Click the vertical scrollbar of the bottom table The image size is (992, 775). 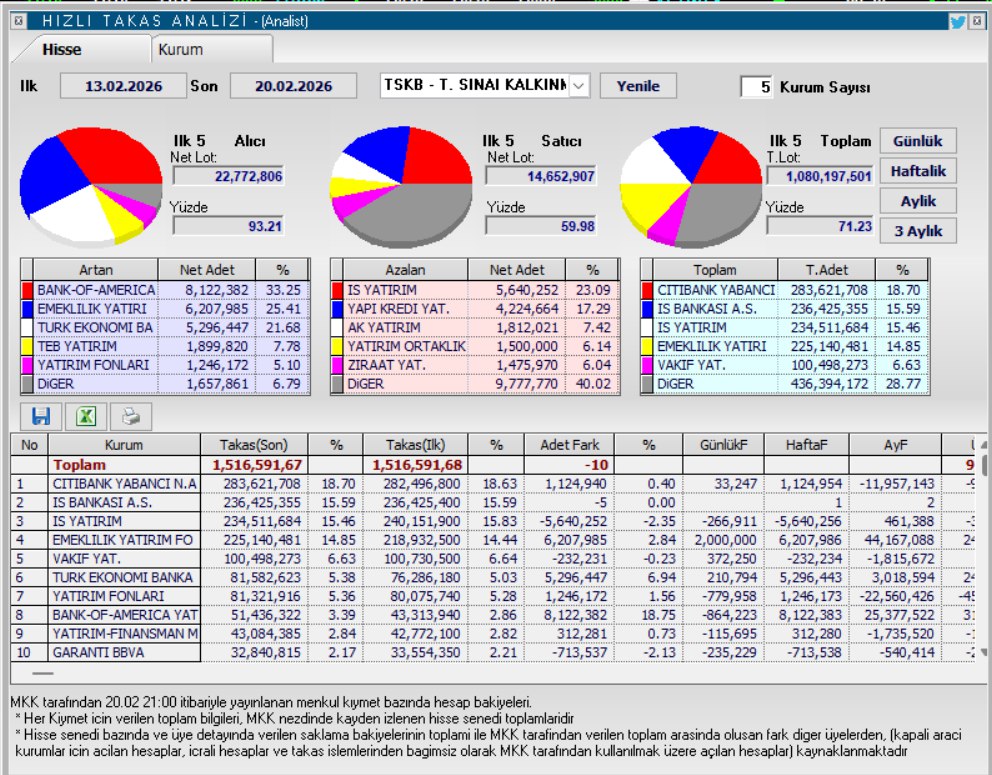tap(983, 548)
